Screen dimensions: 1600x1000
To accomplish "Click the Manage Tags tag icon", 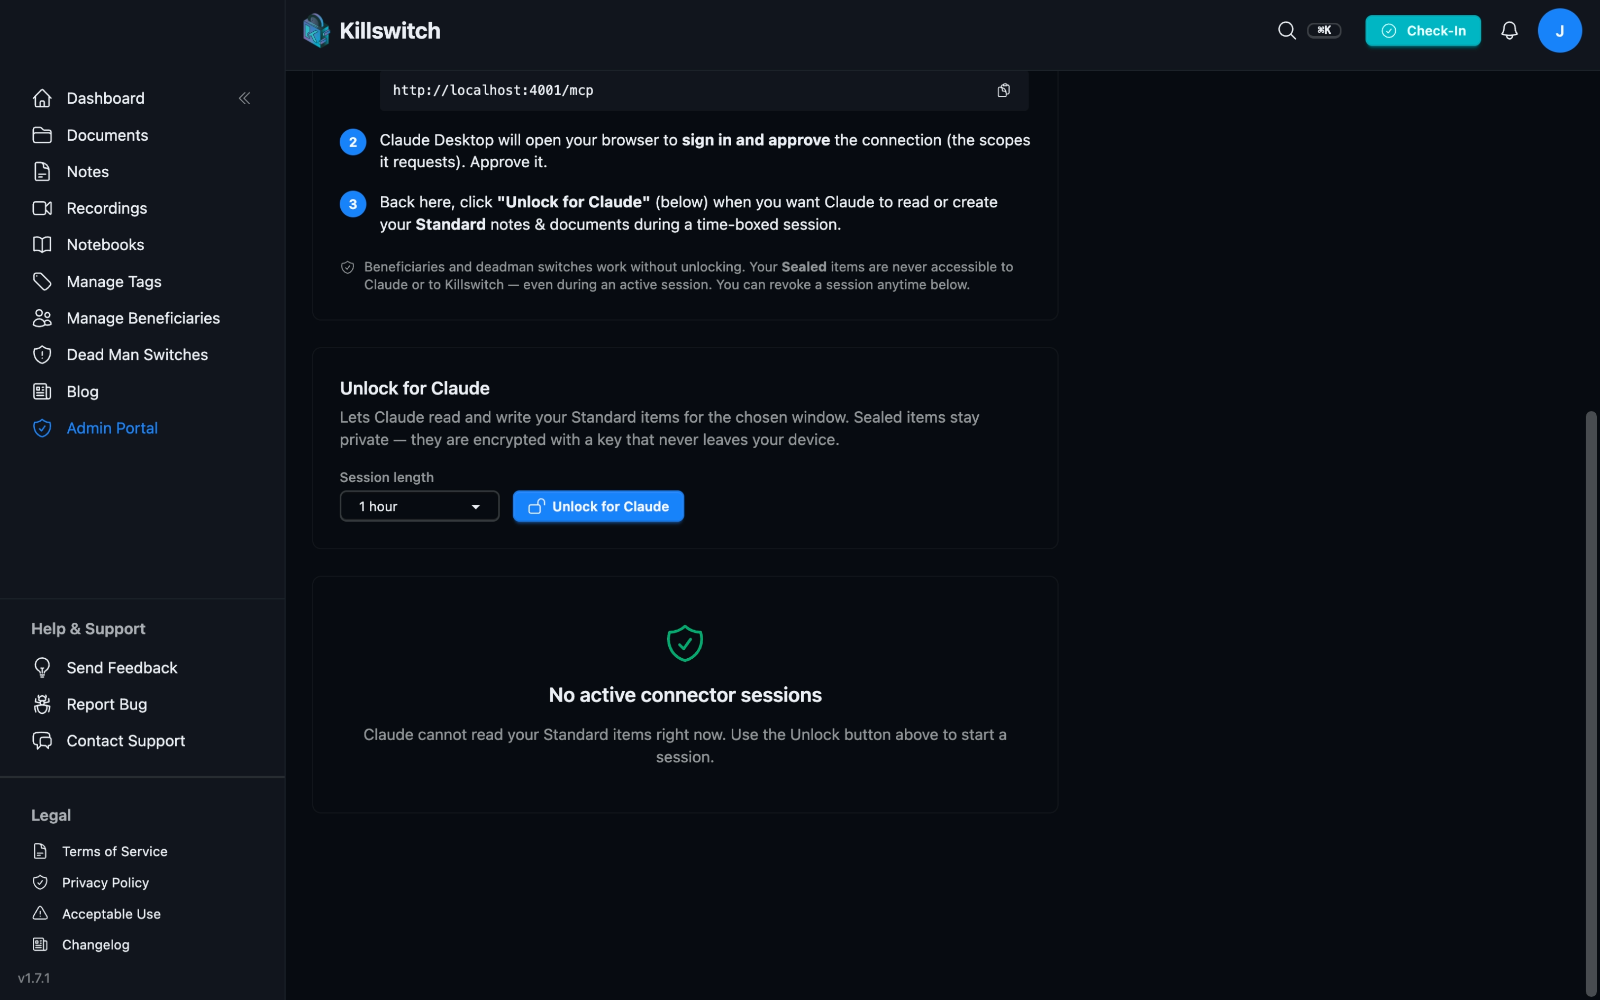I will [x=42, y=282].
